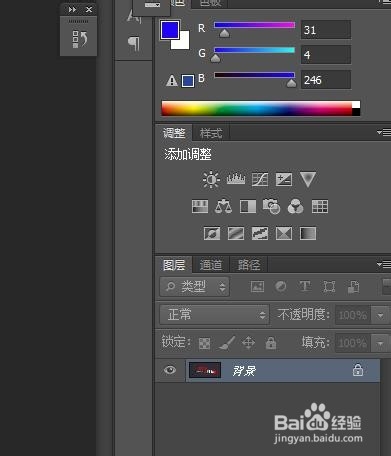Viewport: 391px width, 456px height.
Task: Add an Invert adjustment
Action: coord(212,234)
